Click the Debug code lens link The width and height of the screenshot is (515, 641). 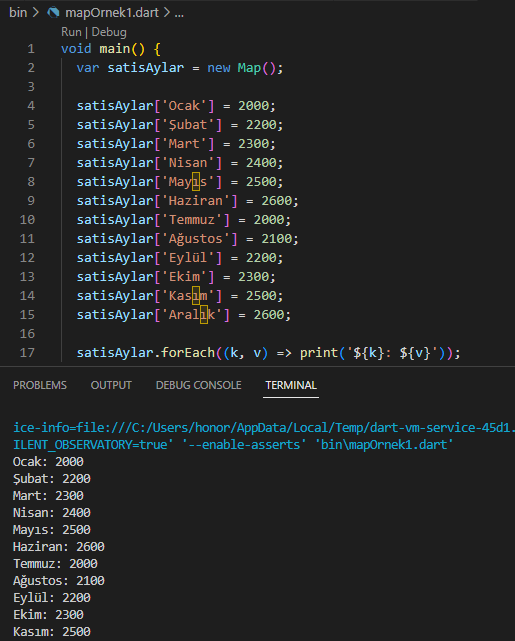[109, 32]
